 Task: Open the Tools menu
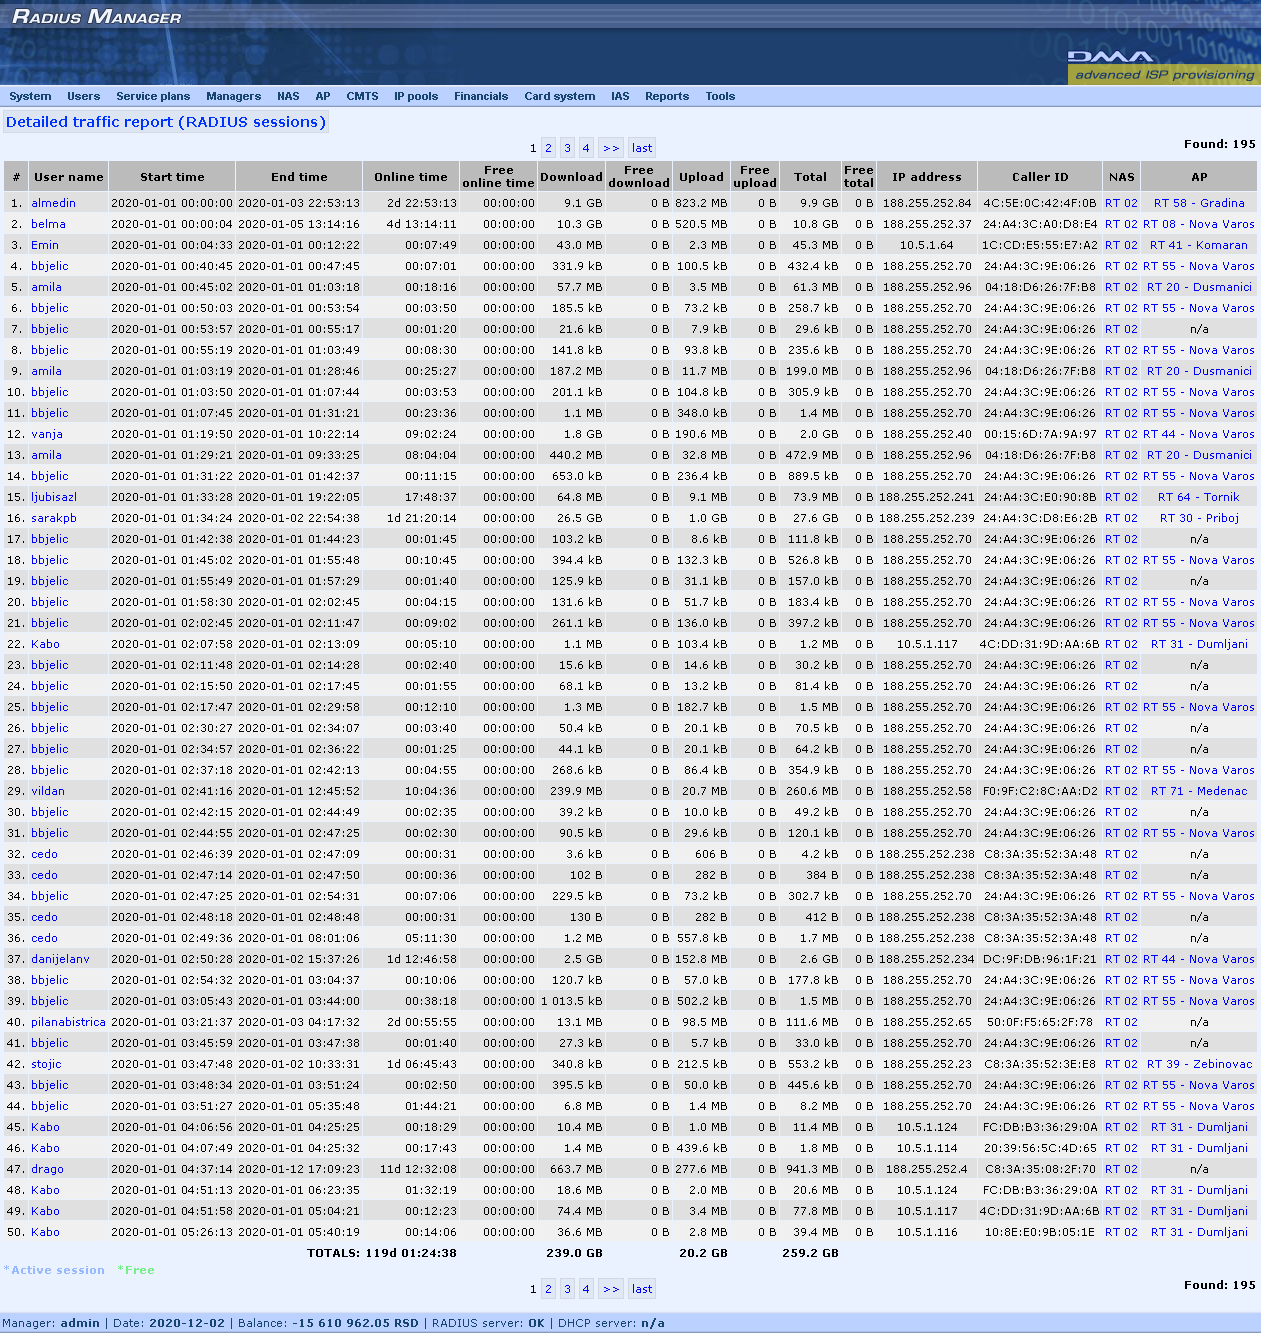click(720, 97)
